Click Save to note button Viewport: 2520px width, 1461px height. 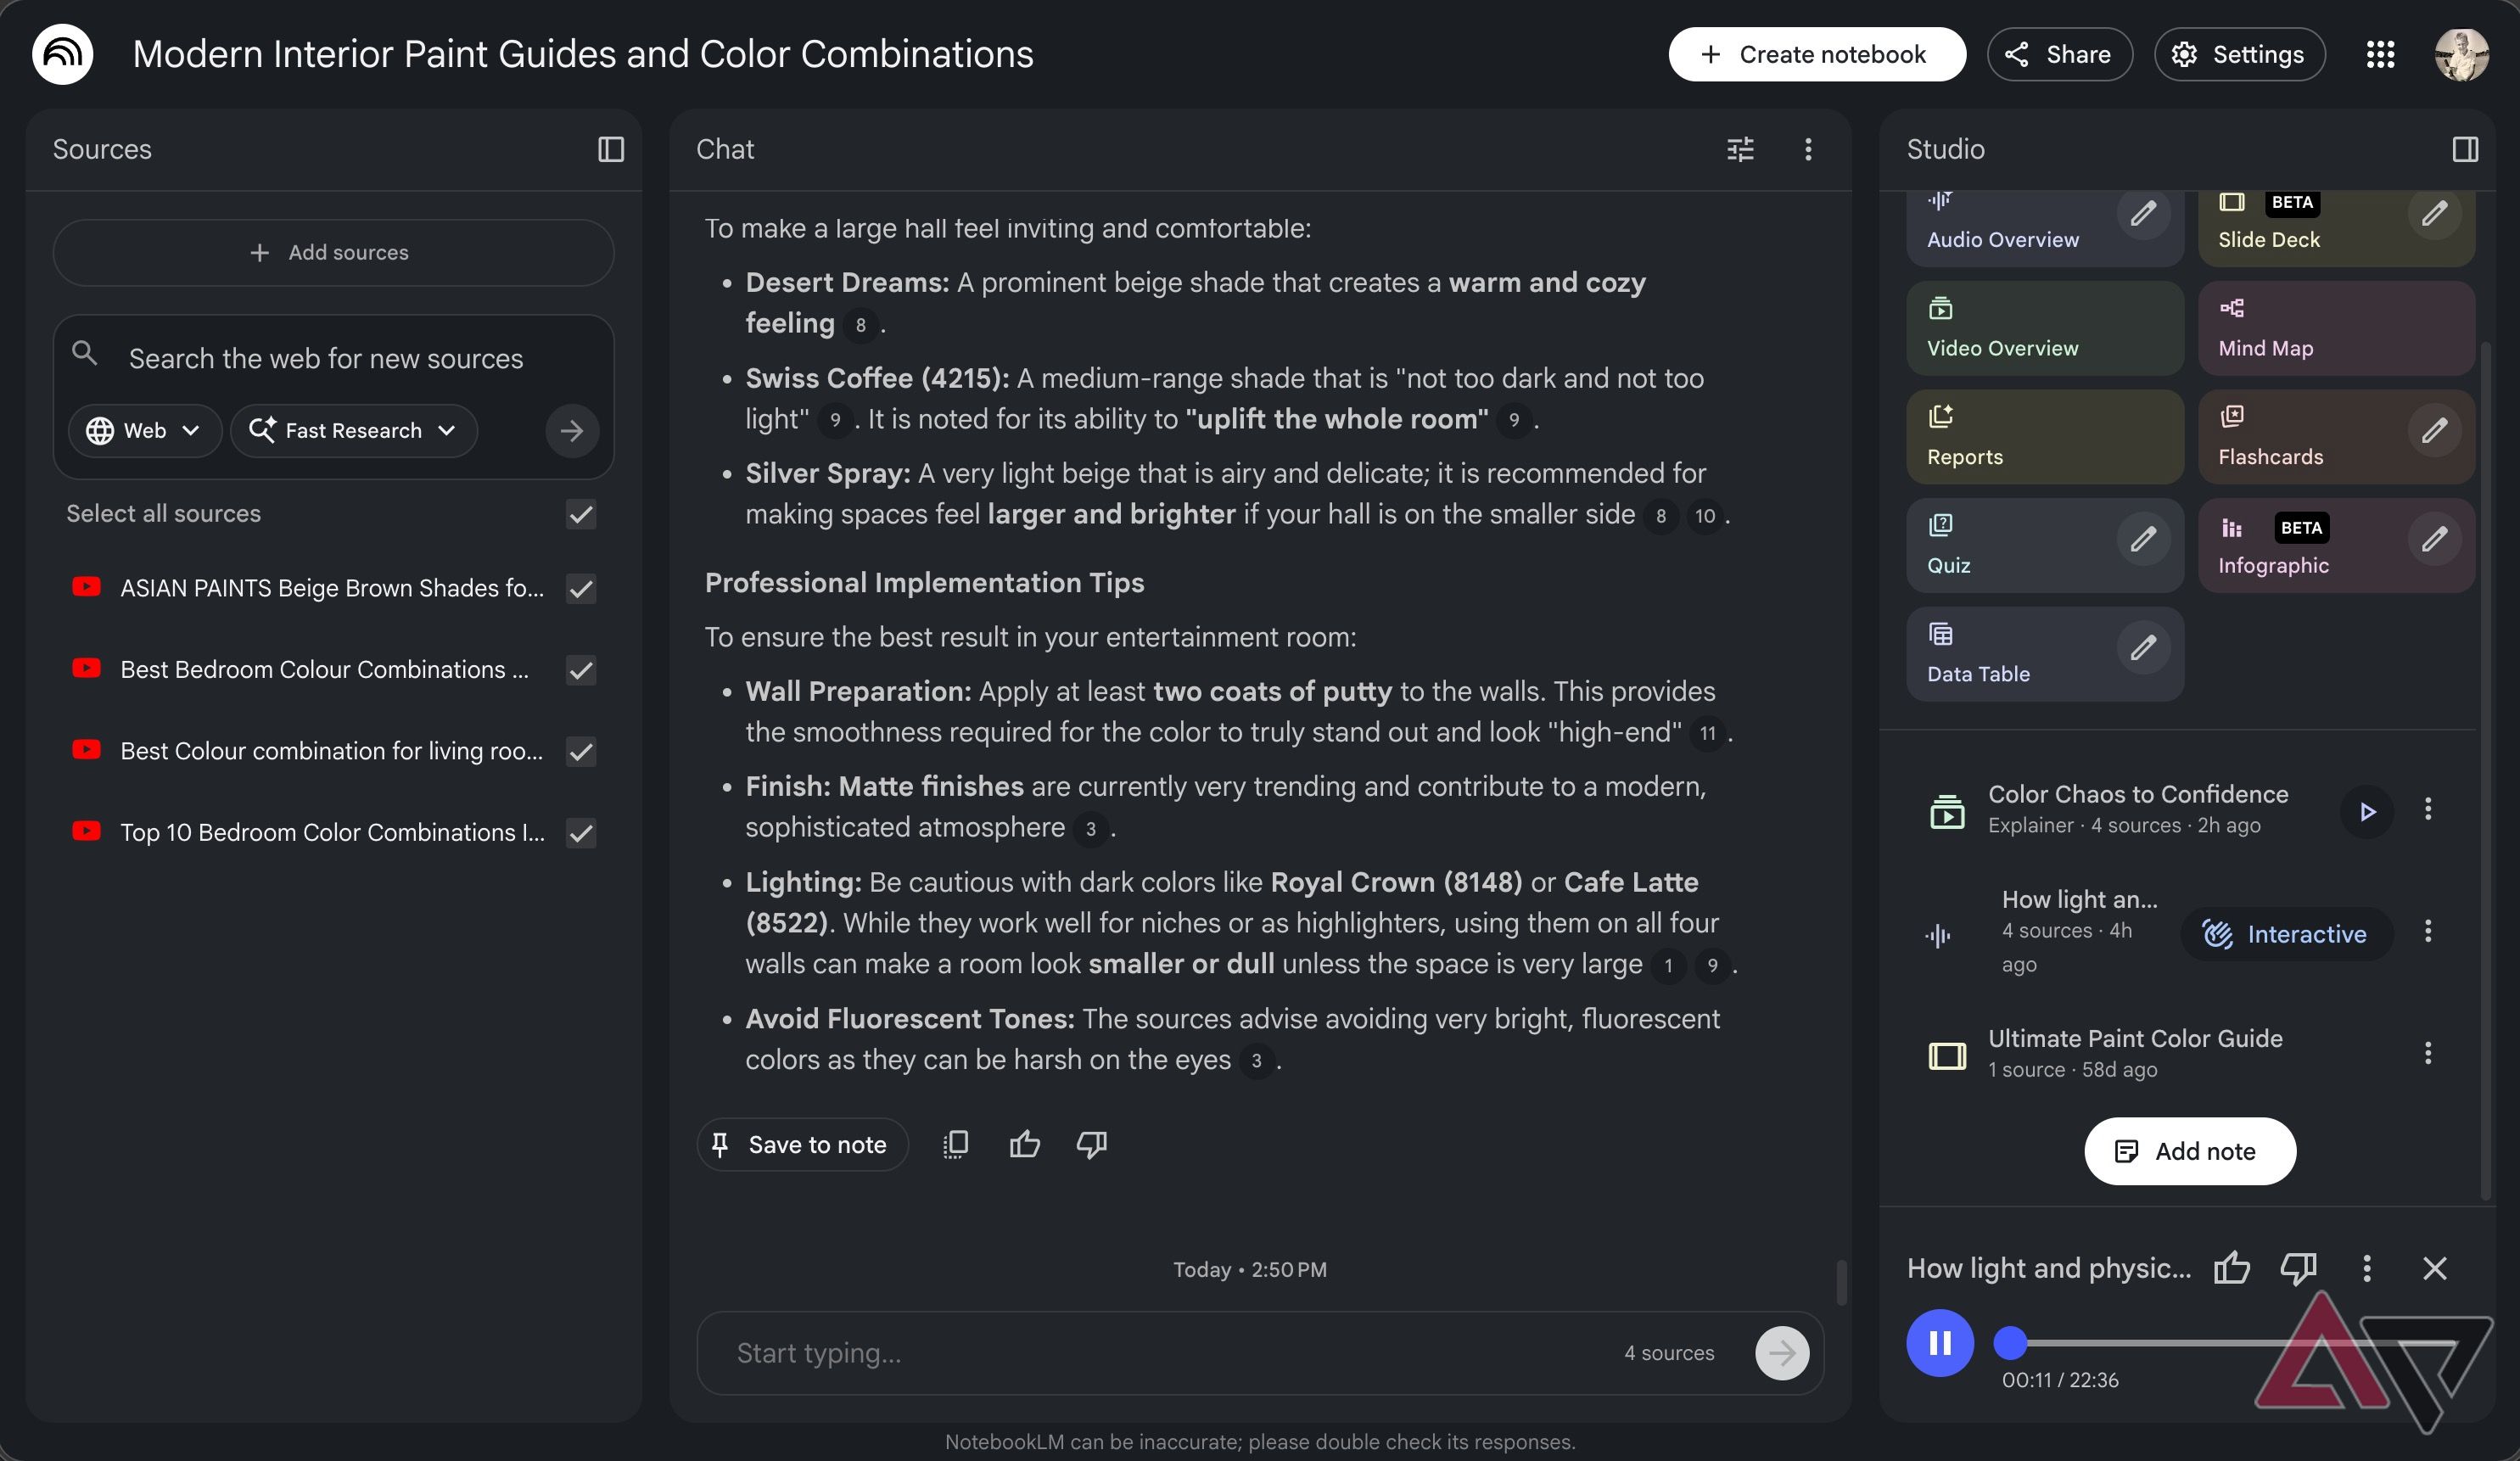pos(802,1144)
